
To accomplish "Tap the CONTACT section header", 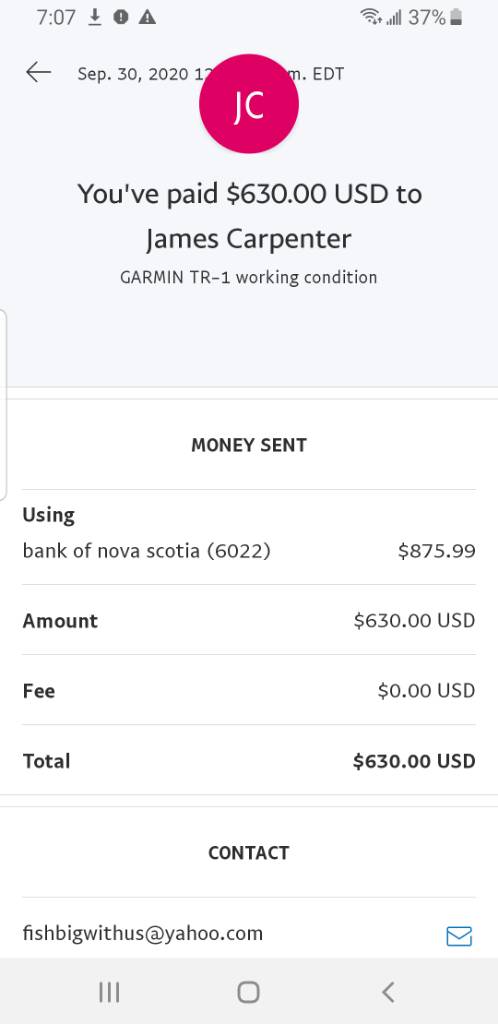I will point(249,853).
